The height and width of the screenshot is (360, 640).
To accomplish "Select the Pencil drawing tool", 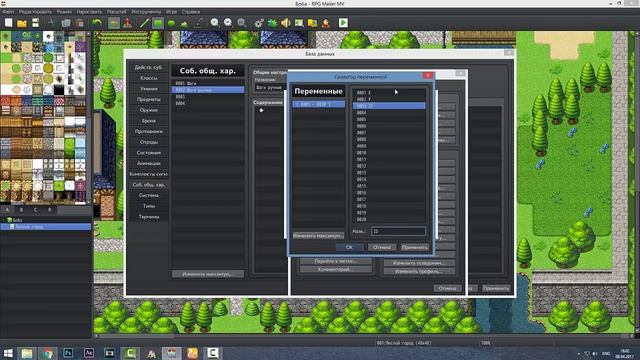I will tap(144, 23).
